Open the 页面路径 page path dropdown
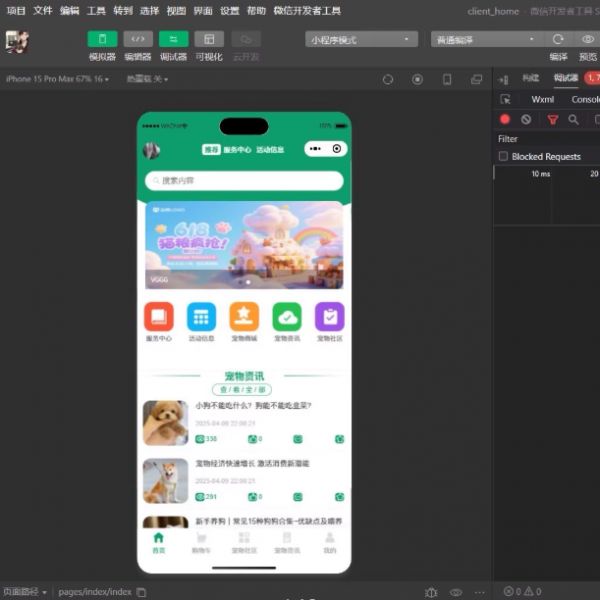 tap(25, 592)
